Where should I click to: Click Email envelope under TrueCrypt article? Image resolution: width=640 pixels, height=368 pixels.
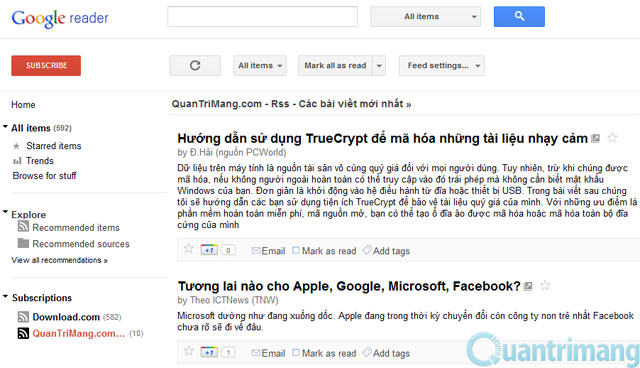point(256,250)
